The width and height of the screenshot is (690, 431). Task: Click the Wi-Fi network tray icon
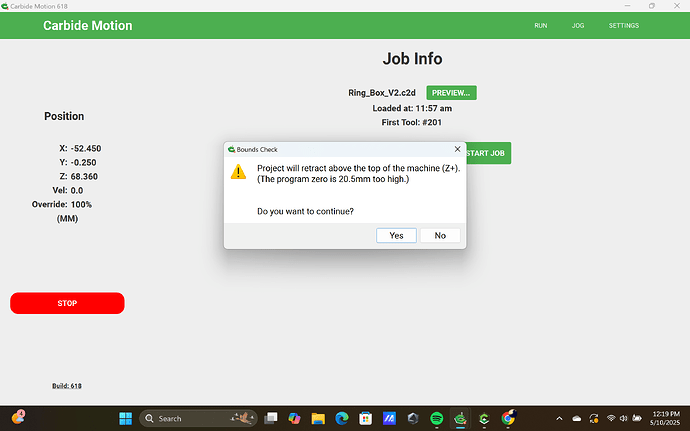pyautogui.click(x=611, y=418)
